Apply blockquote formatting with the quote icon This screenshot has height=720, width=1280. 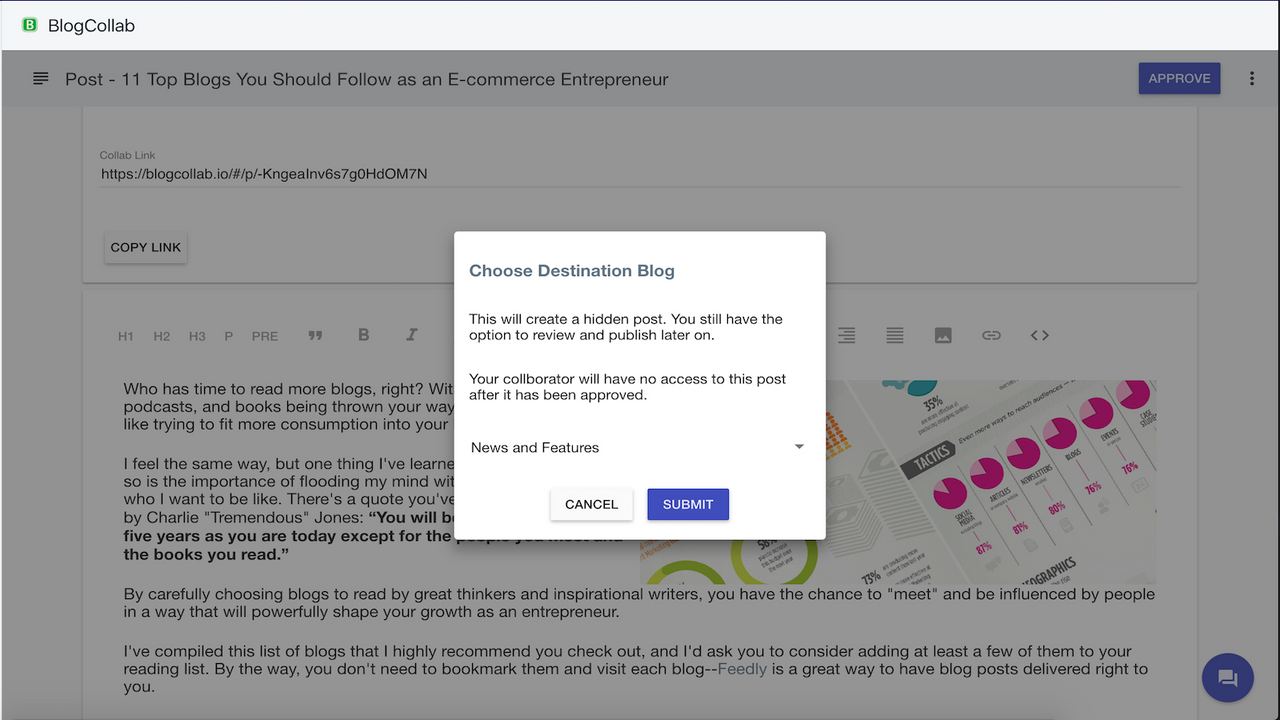pos(315,335)
